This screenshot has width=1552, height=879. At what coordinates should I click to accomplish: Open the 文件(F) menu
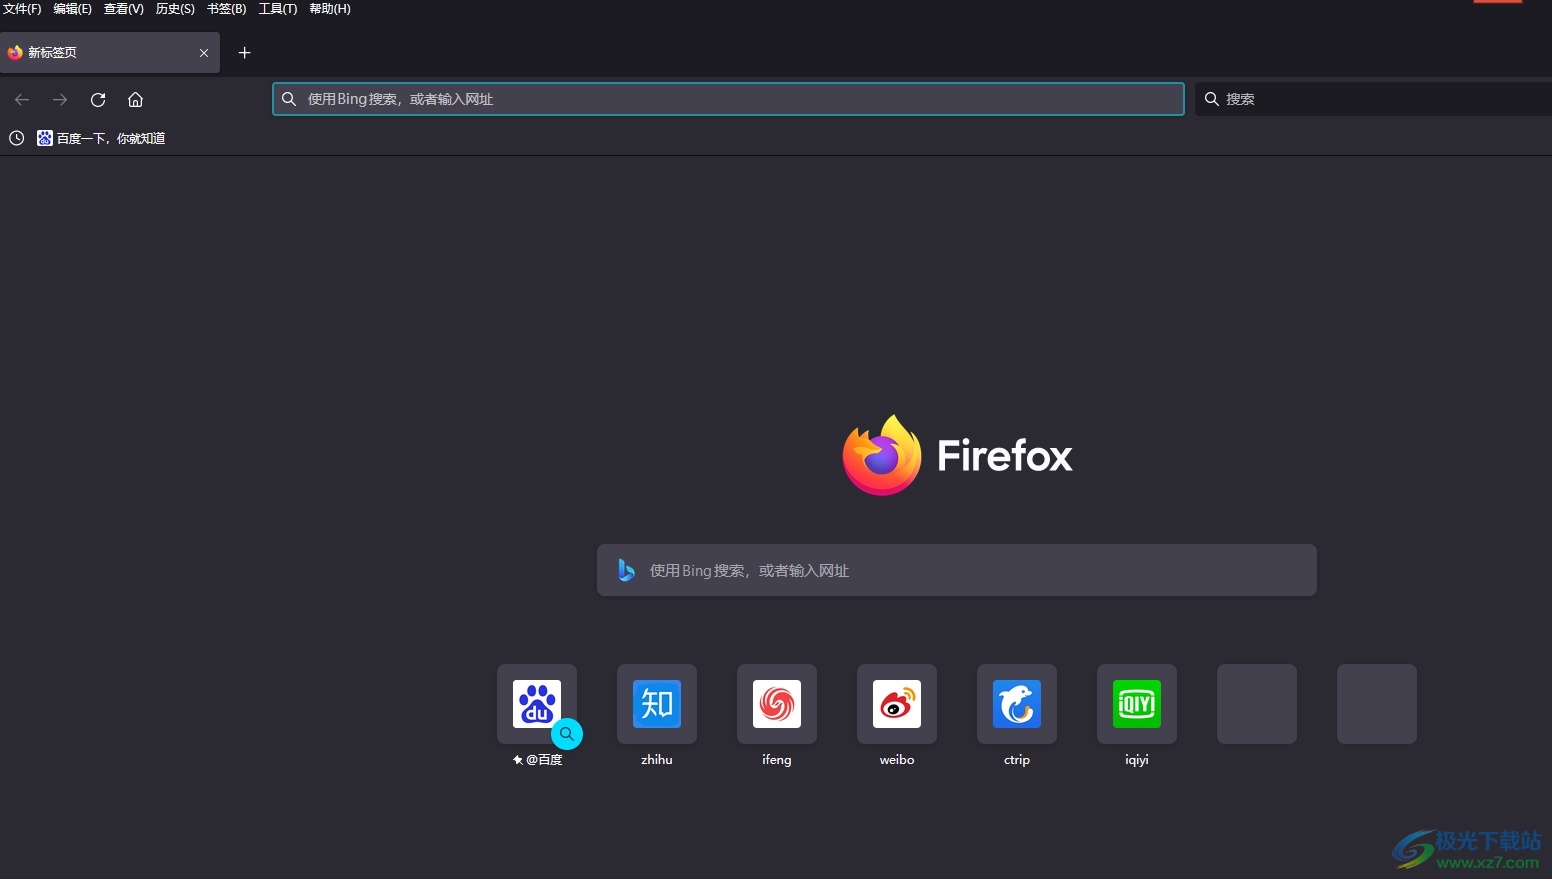click(22, 9)
